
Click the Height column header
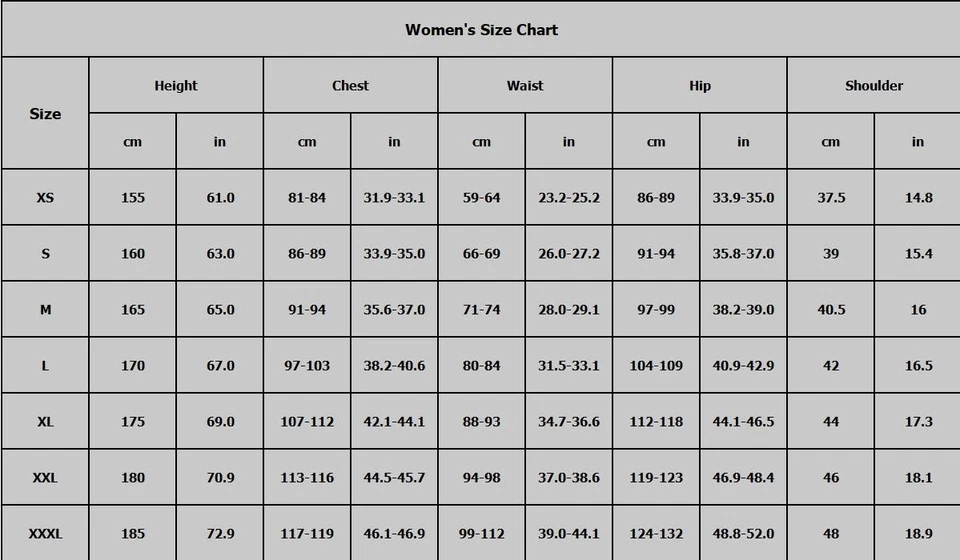pyautogui.click(x=176, y=86)
